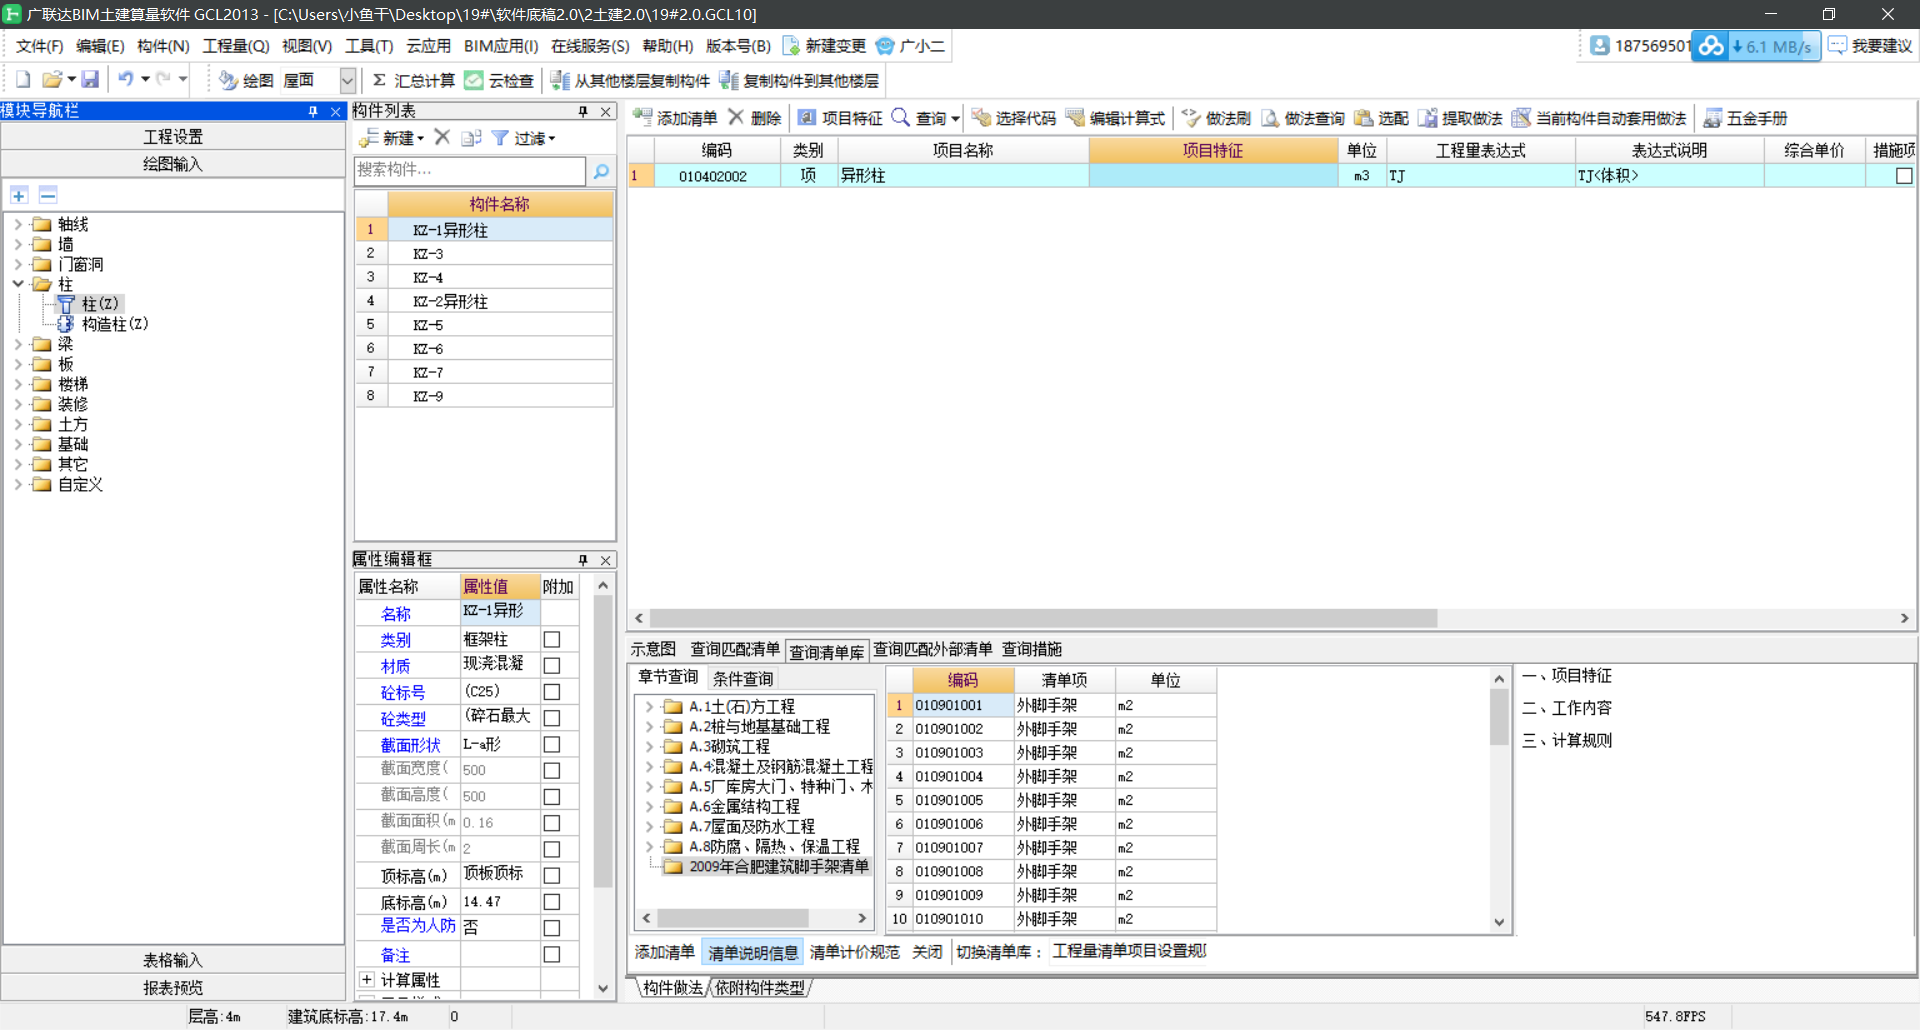Click the 提取做法 icon
Screen dimensions: 1920x1030
click(1427, 118)
